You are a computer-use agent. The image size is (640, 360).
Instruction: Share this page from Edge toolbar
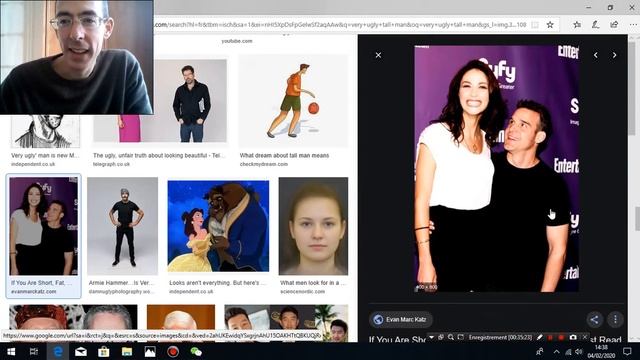tap(614, 24)
